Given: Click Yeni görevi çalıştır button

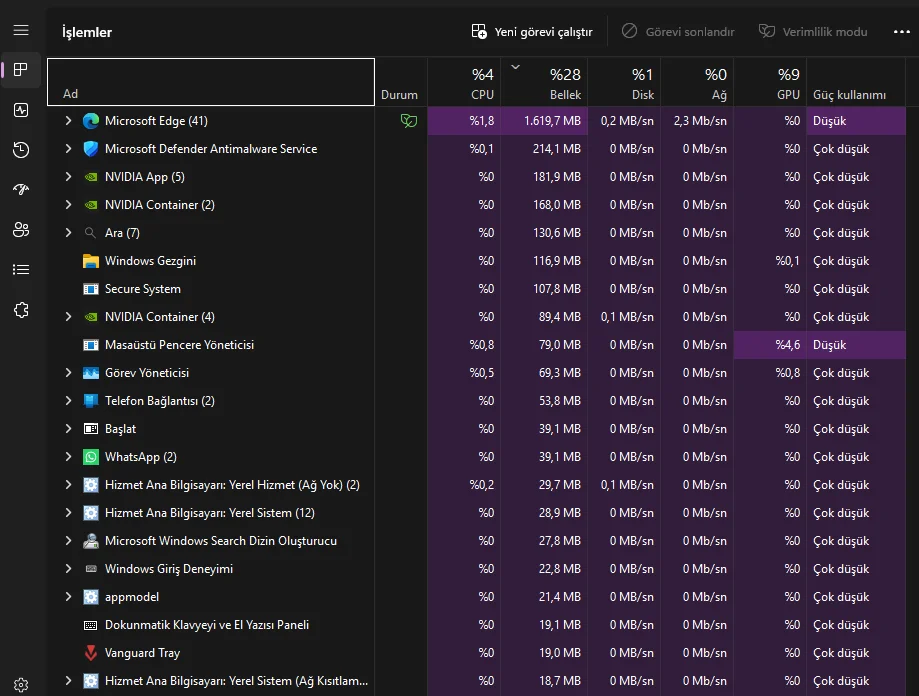Looking at the screenshot, I should pyautogui.click(x=532, y=32).
